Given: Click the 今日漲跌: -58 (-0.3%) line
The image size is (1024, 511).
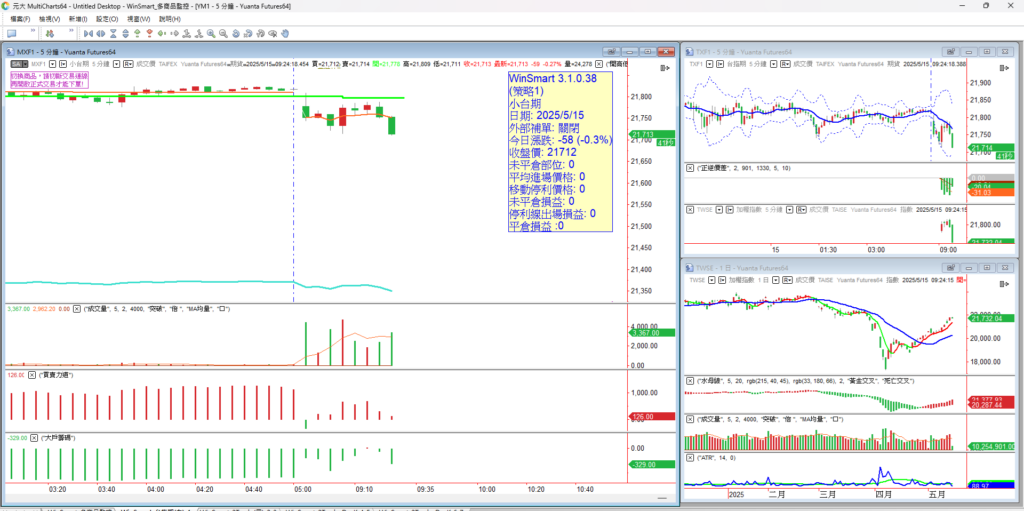Looking at the screenshot, I should click(560, 140).
